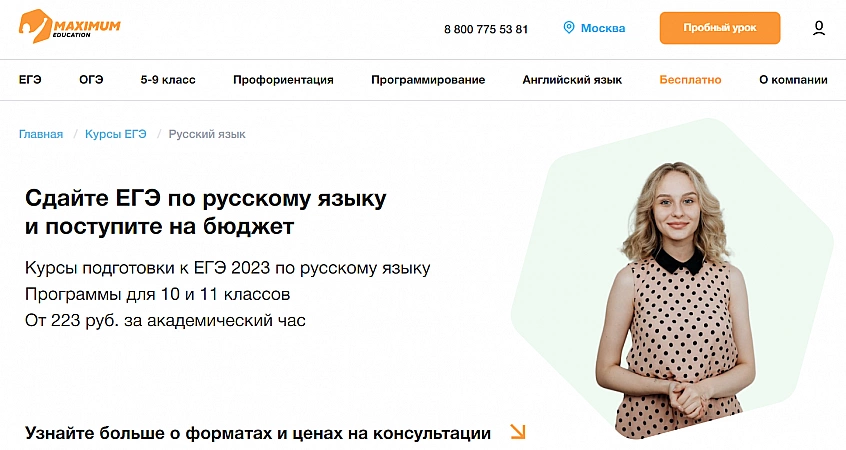Screen dimensions: 846x450
Task: Select Английский язык in navigation
Action: (x=572, y=80)
